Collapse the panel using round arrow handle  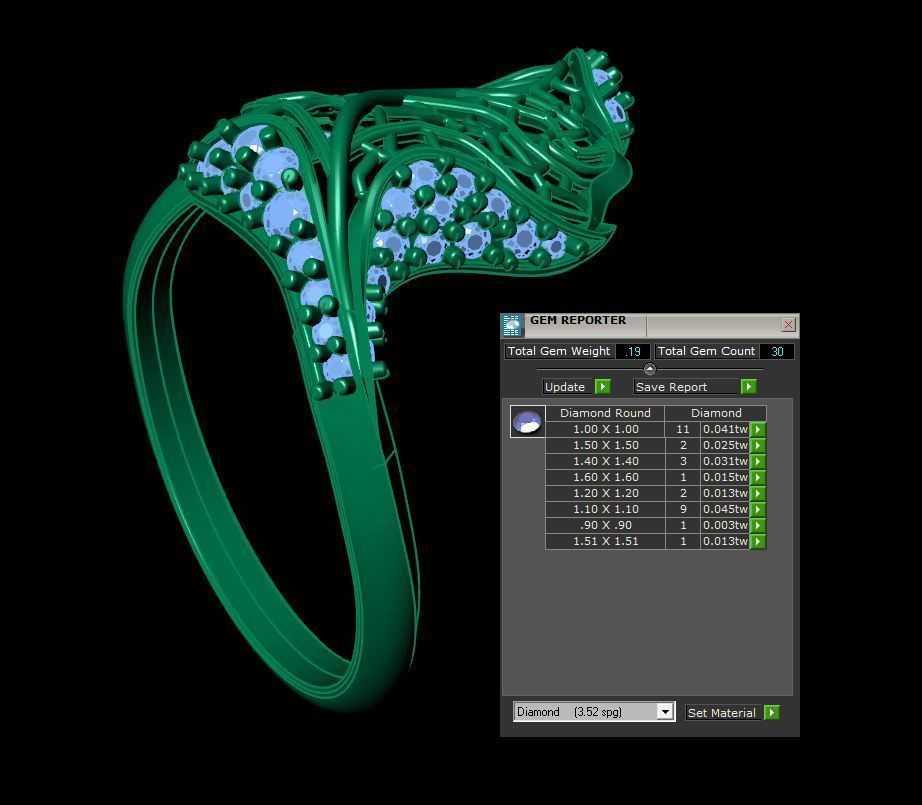coord(649,369)
